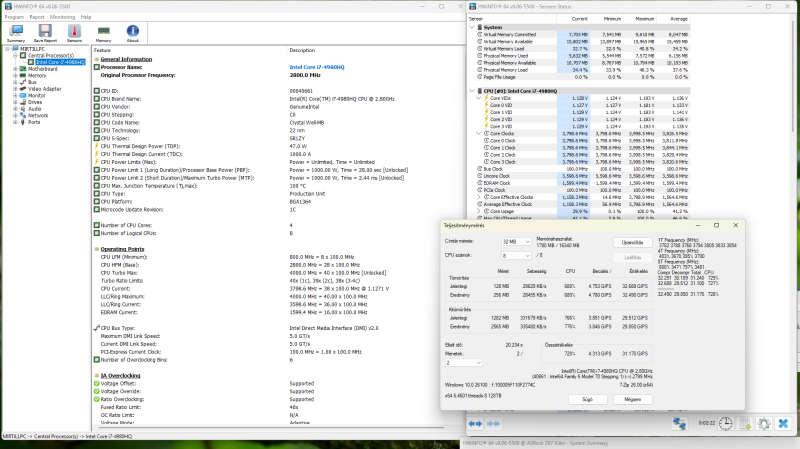
Task: Collapse the Central Processor(s) node
Action: (x=15, y=55)
